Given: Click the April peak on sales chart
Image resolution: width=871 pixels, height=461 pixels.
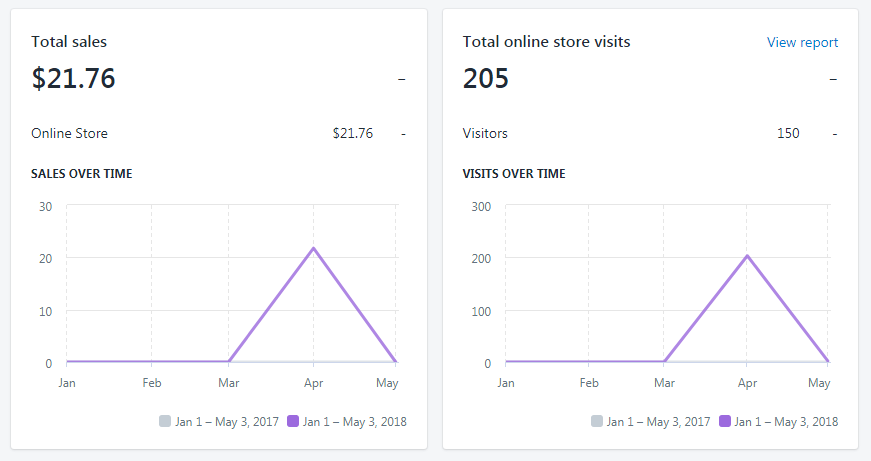Looking at the screenshot, I should pyautogui.click(x=313, y=248).
